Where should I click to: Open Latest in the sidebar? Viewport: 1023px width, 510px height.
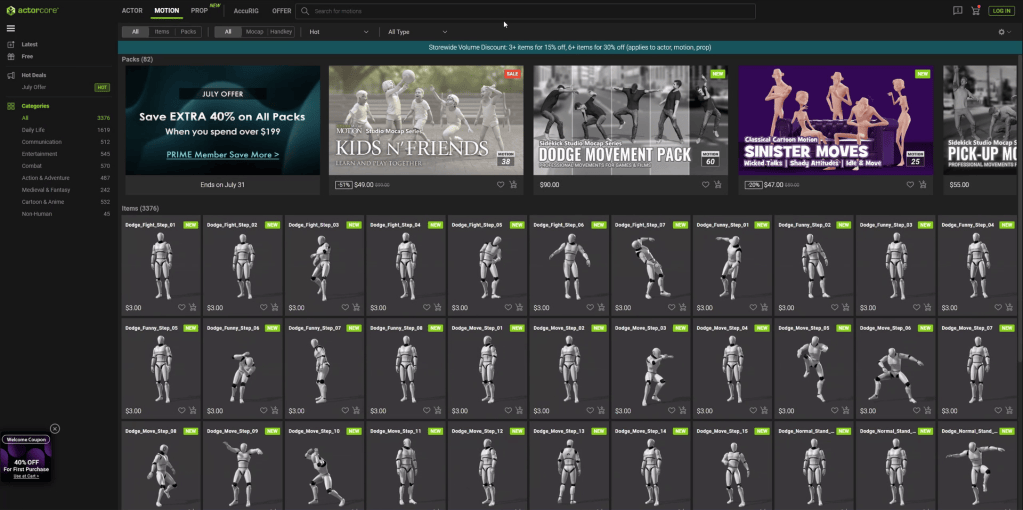coord(29,44)
